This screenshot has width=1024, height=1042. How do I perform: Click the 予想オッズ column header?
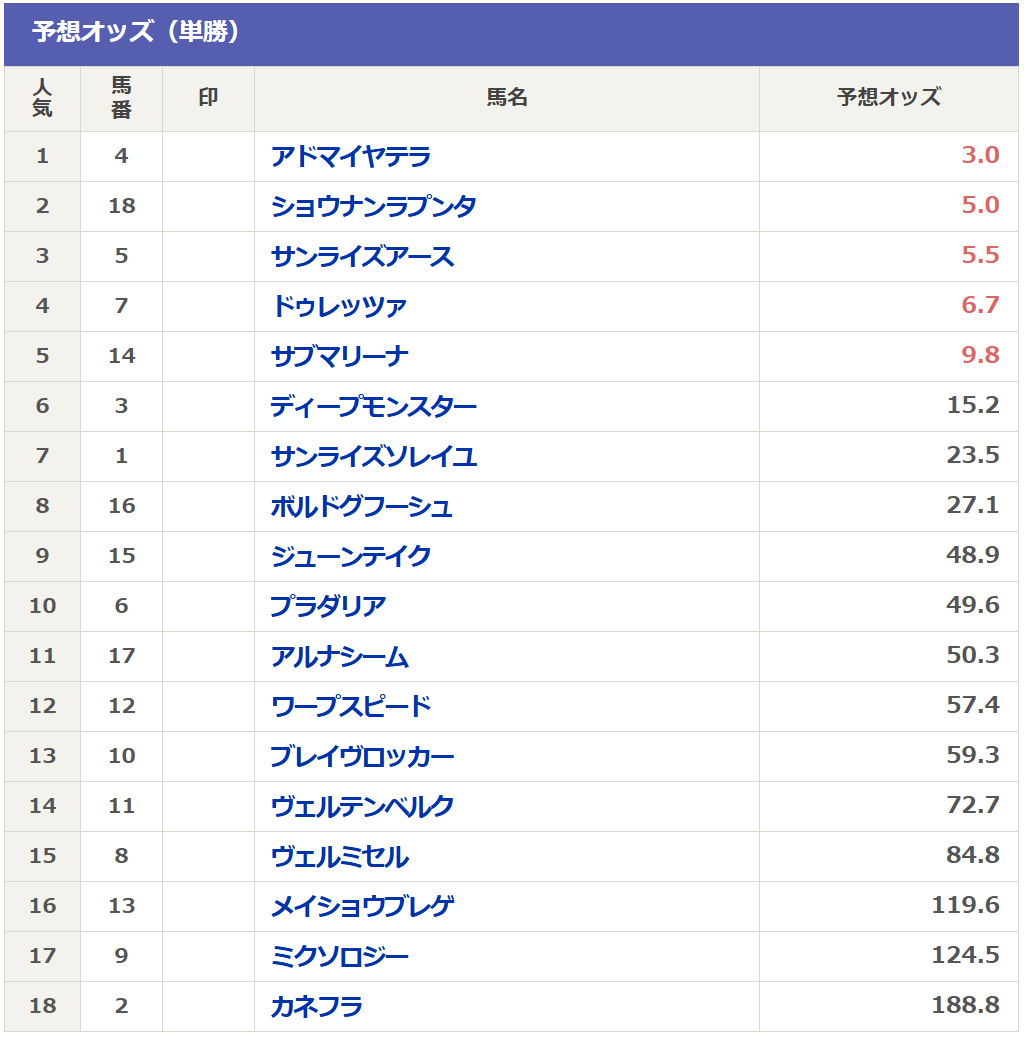point(888,98)
